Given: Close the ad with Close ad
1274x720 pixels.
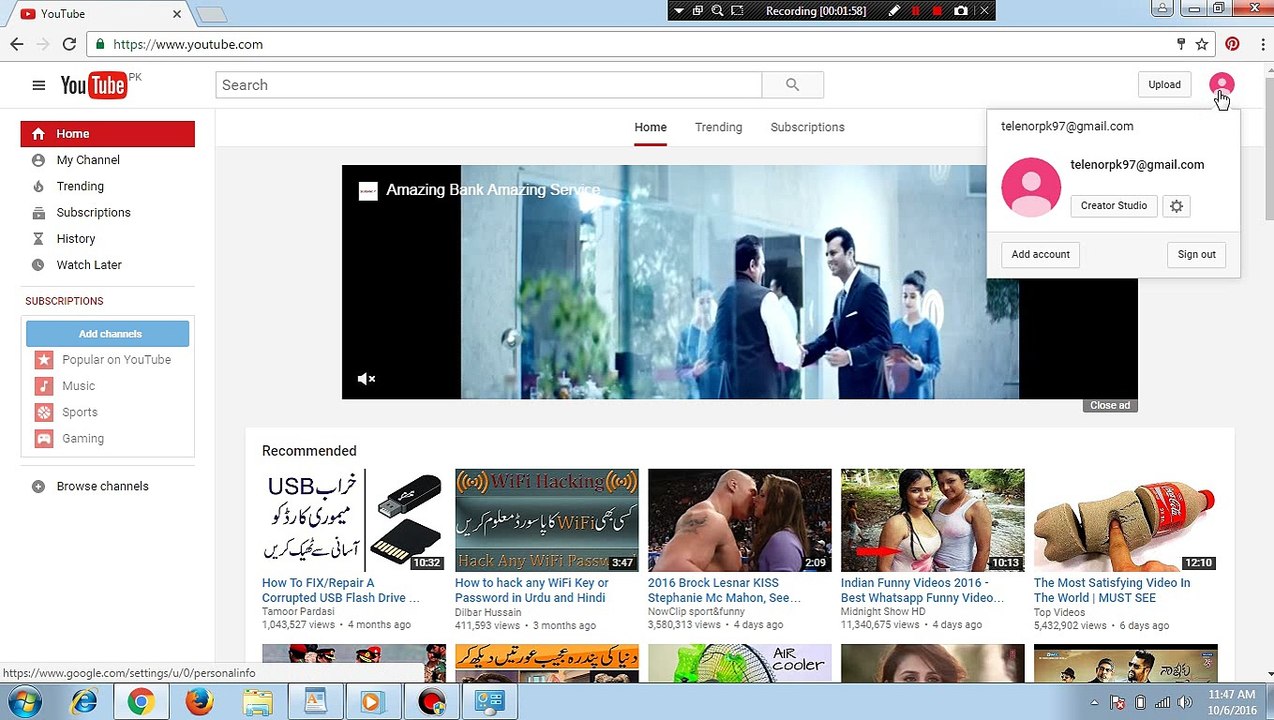Looking at the screenshot, I should coord(1110,405).
